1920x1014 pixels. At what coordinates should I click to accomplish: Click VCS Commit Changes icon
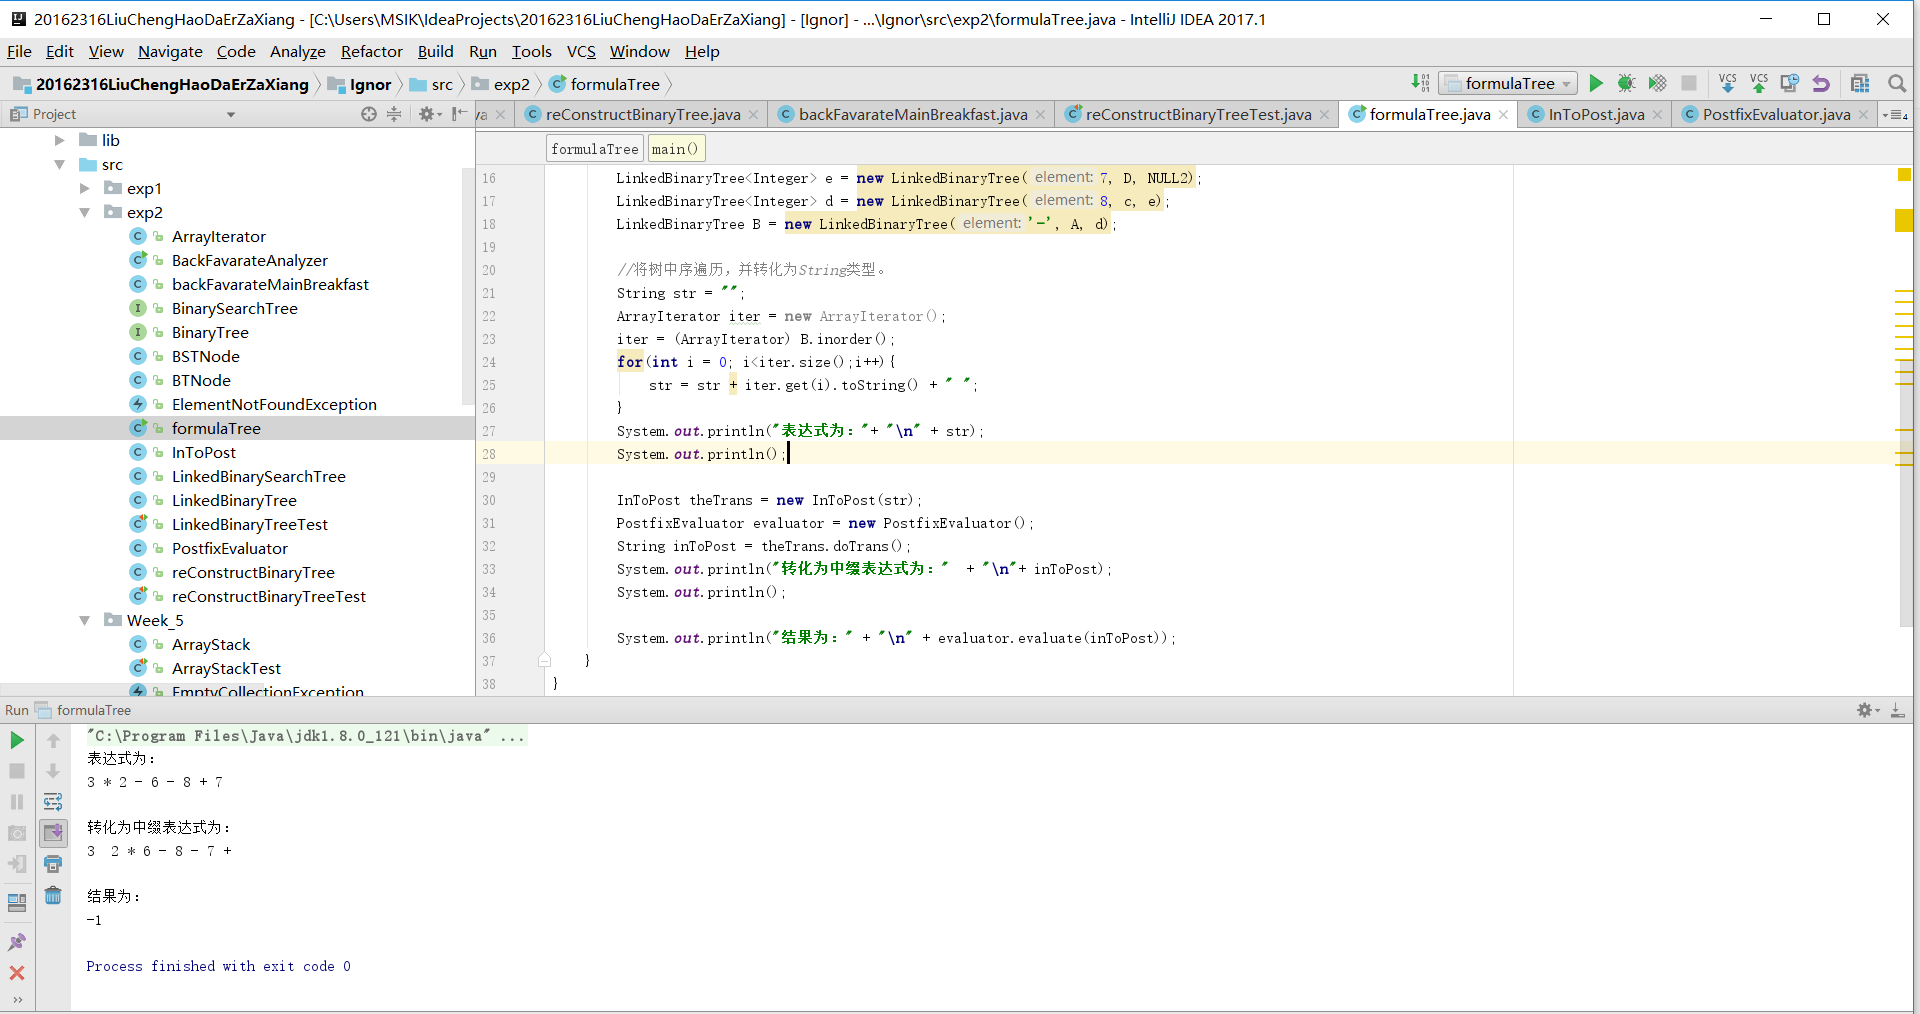(x=1759, y=83)
